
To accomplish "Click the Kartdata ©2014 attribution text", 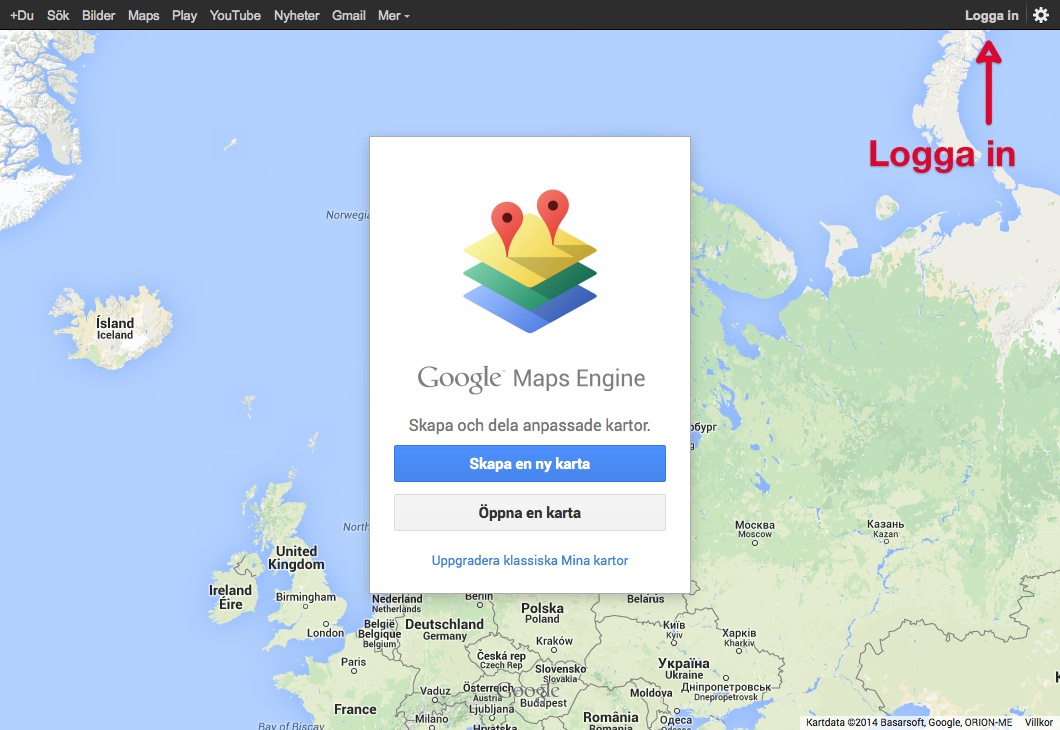I will click(909, 723).
